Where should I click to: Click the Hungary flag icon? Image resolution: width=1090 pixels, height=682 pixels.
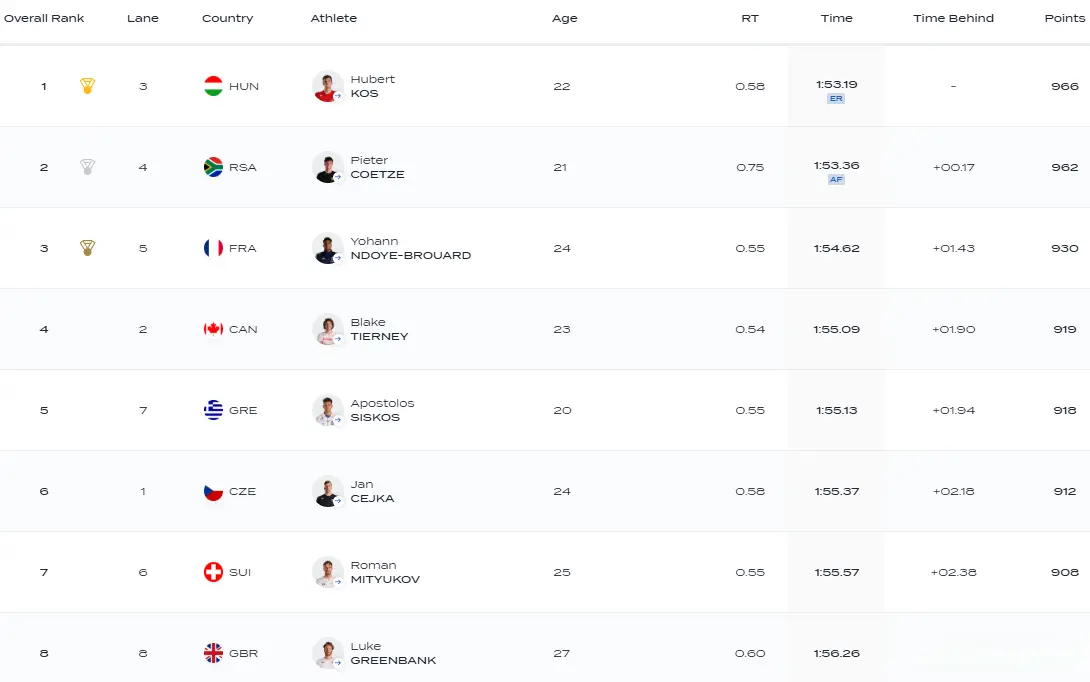[213, 86]
